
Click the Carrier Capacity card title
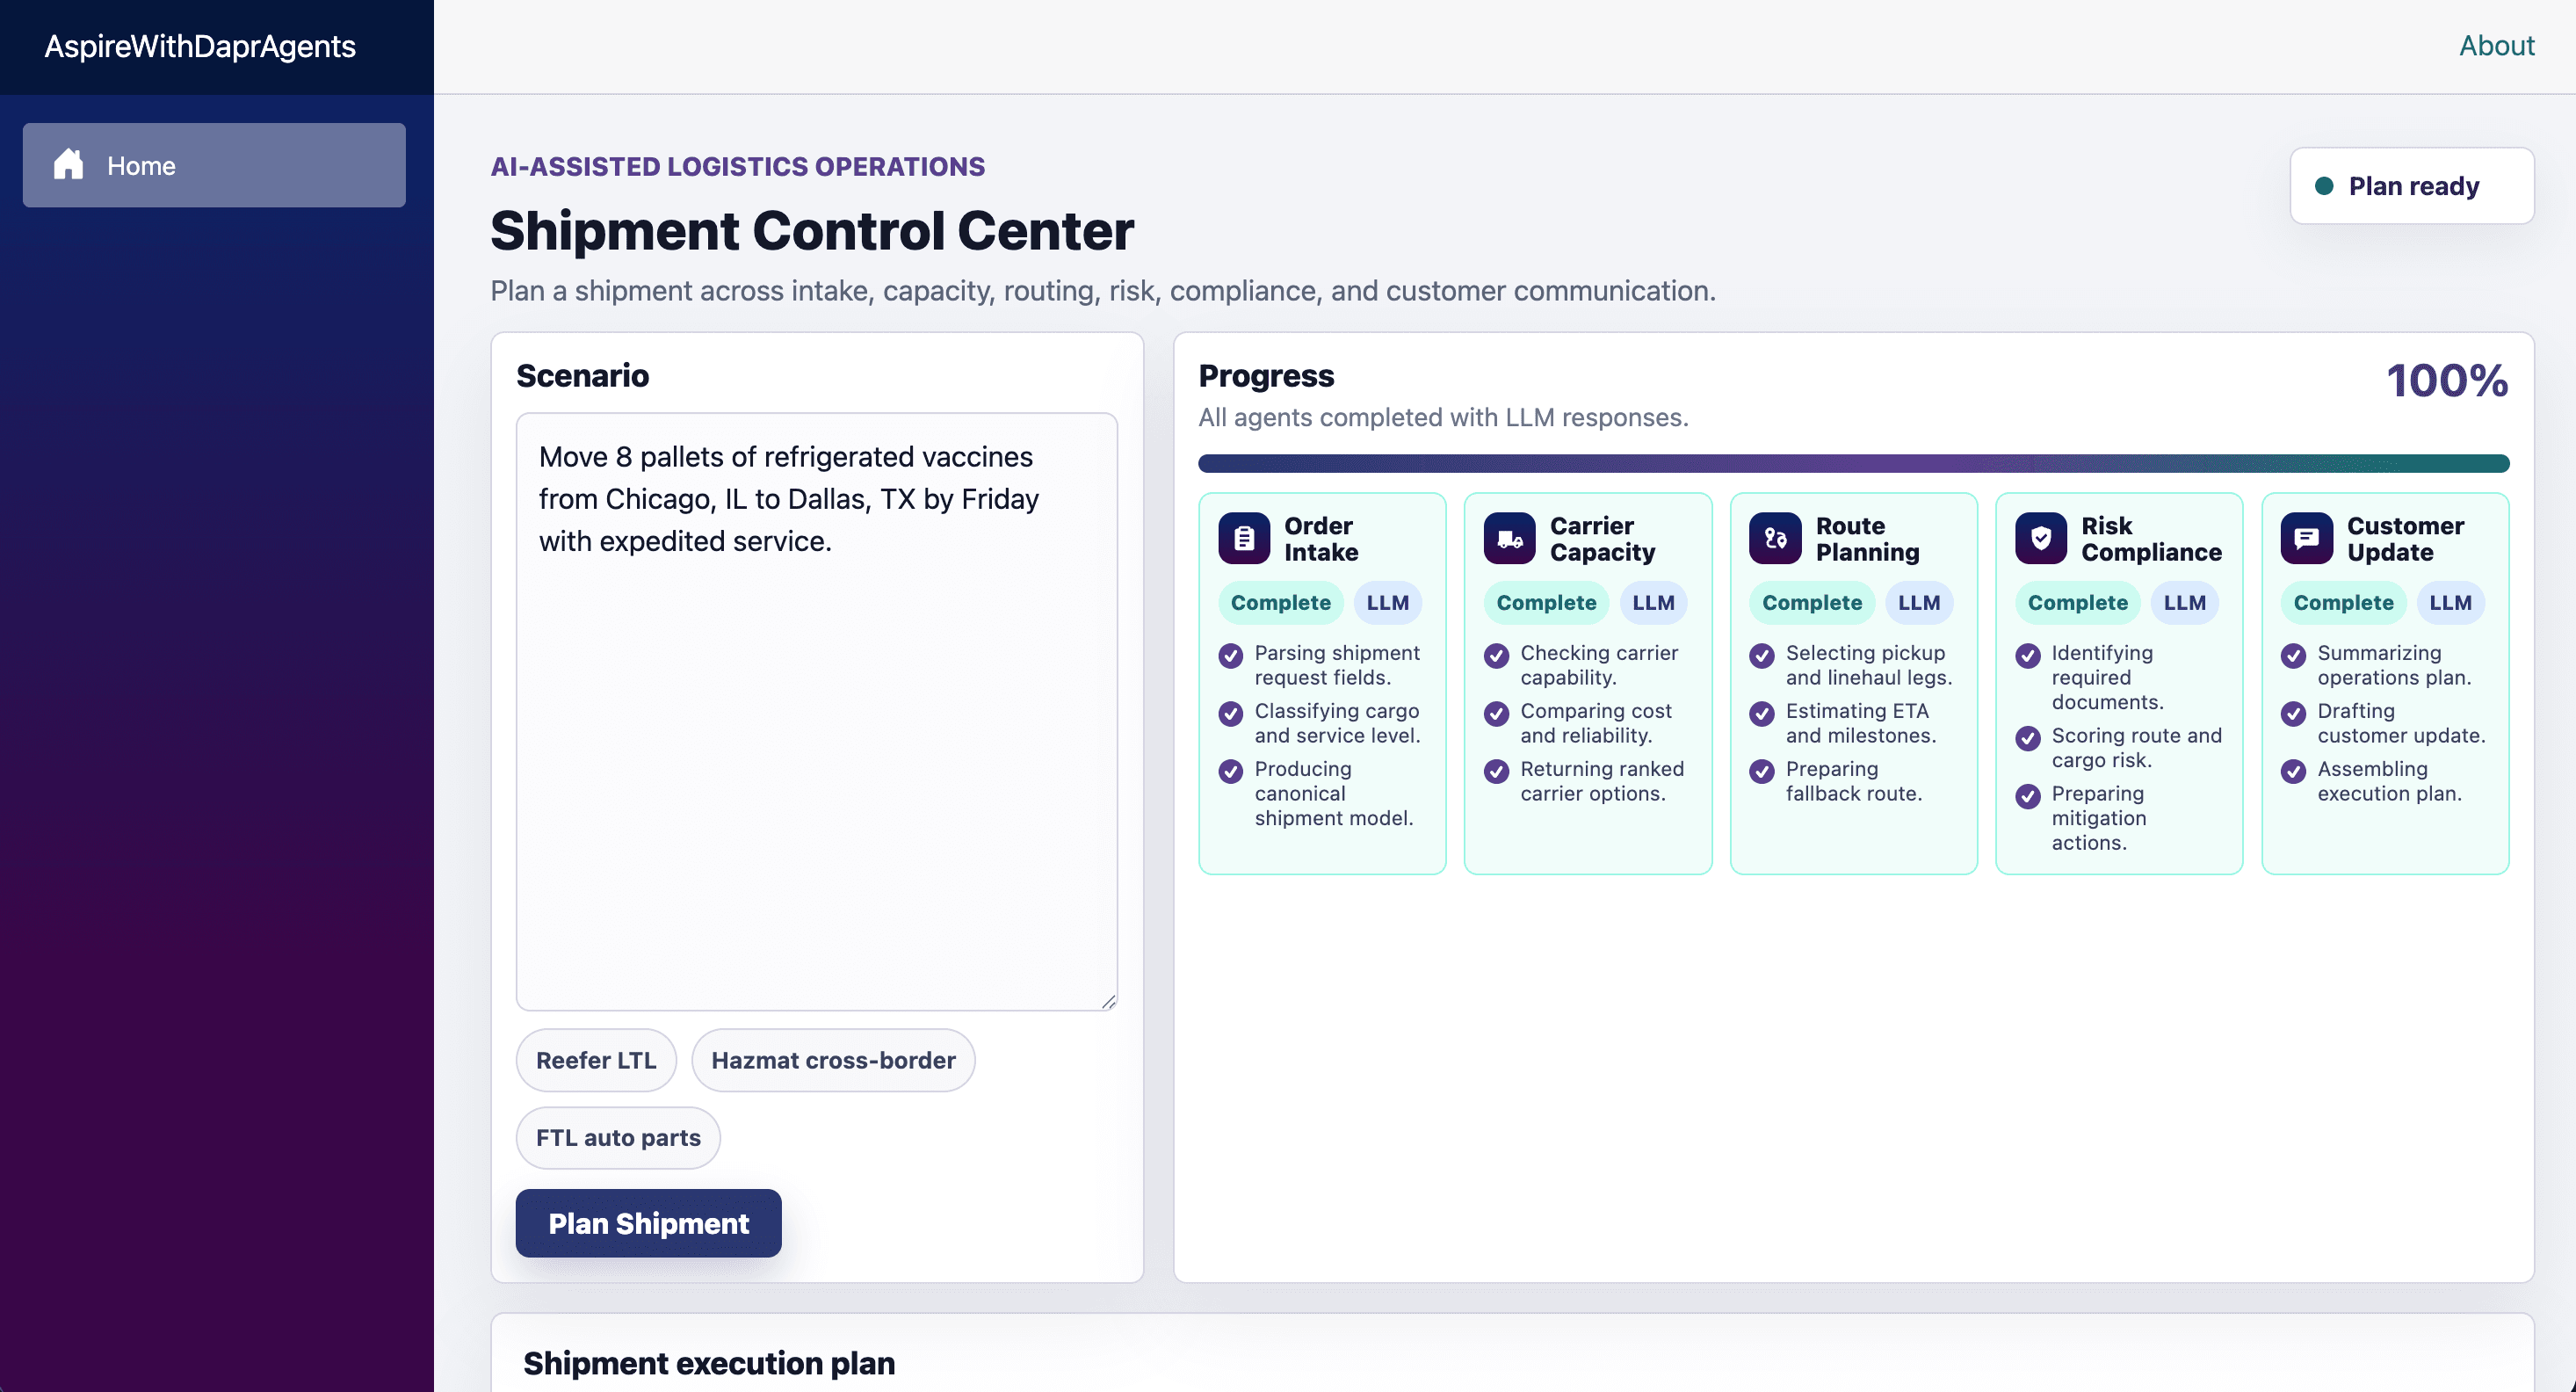point(1602,539)
